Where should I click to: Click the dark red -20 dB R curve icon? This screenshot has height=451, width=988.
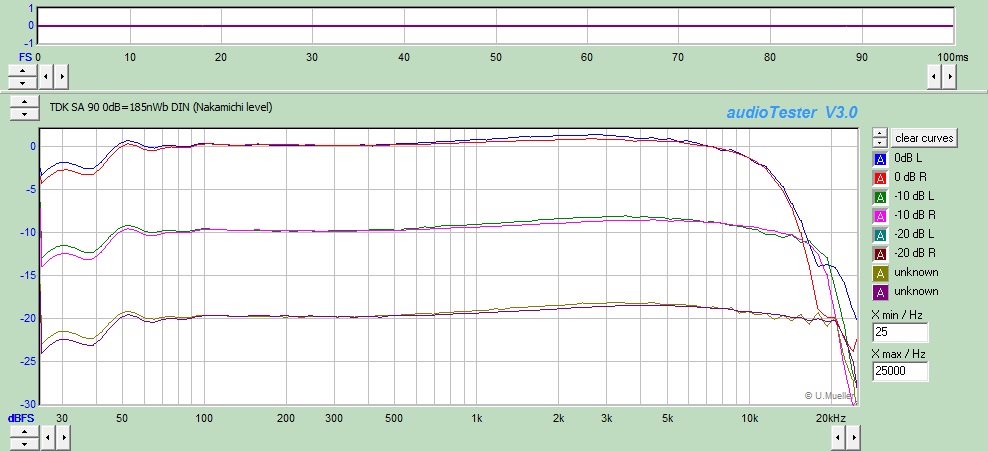[880, 254]
